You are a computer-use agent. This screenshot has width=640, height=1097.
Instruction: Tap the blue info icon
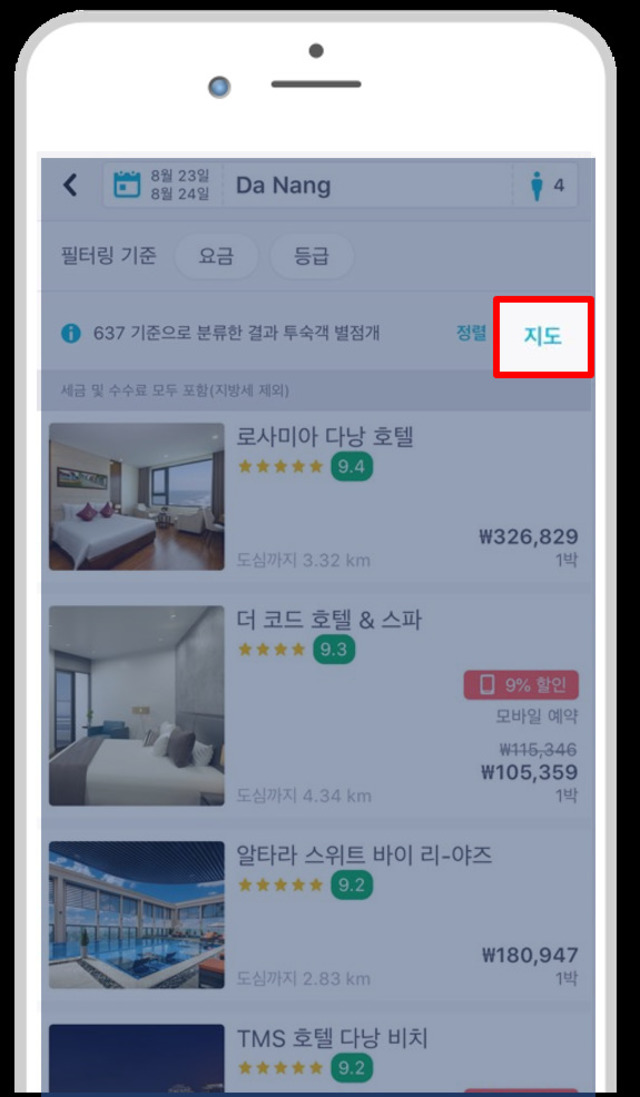pos(71,333)
